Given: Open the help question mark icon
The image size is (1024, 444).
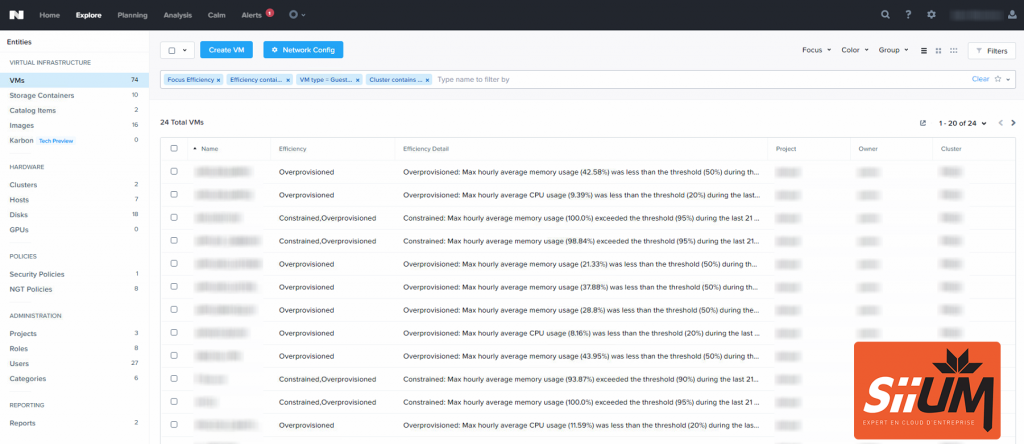Looking at the screenshot, I should click(x=908, y=15).
